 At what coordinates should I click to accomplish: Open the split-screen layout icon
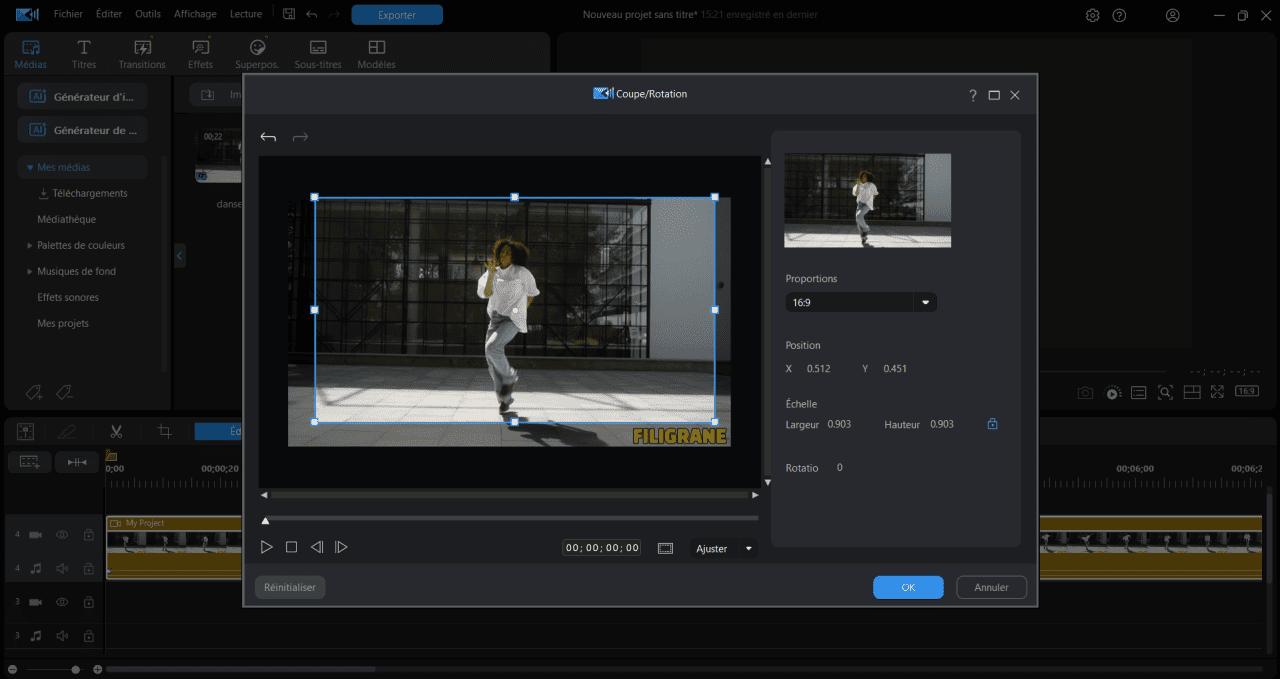click(x=1192, y=392)
